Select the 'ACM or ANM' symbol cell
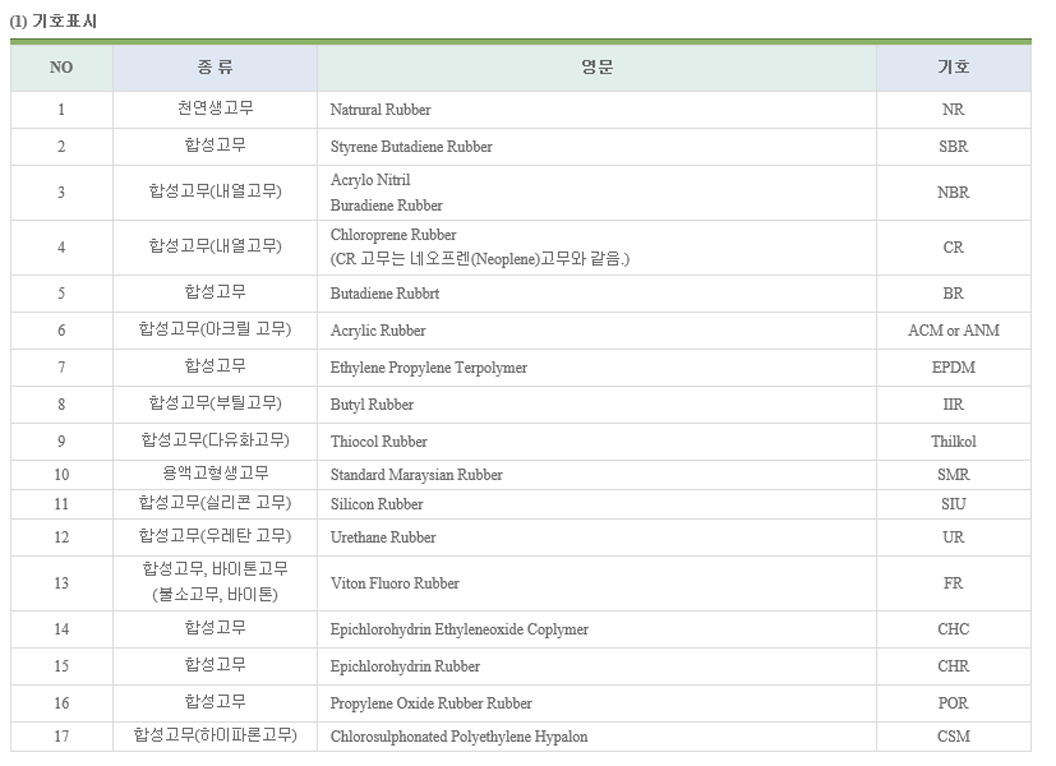This screenshot has height=766, width=1056. [953, 330]
